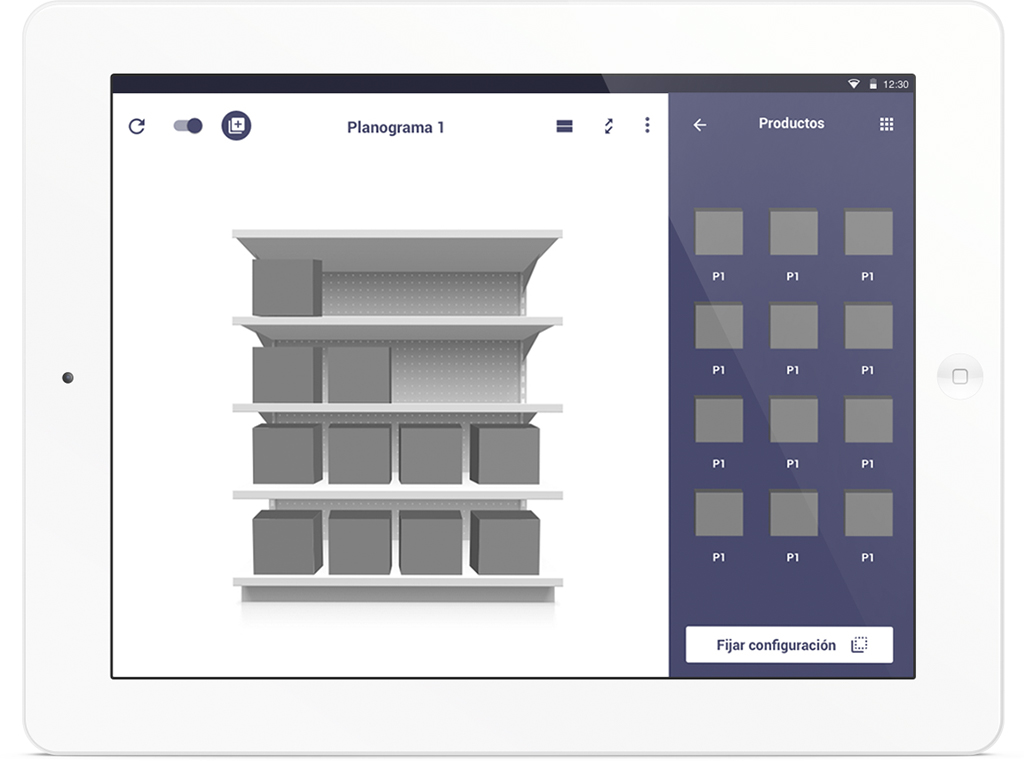Click the add planogram round icon
The image size is (1024, 761).
(236, 126)
